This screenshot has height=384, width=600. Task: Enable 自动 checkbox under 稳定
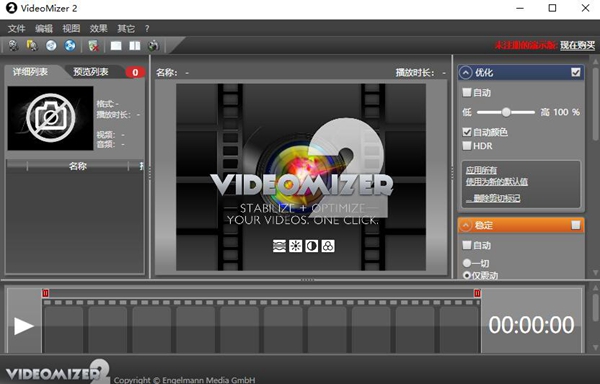[467, 245]
